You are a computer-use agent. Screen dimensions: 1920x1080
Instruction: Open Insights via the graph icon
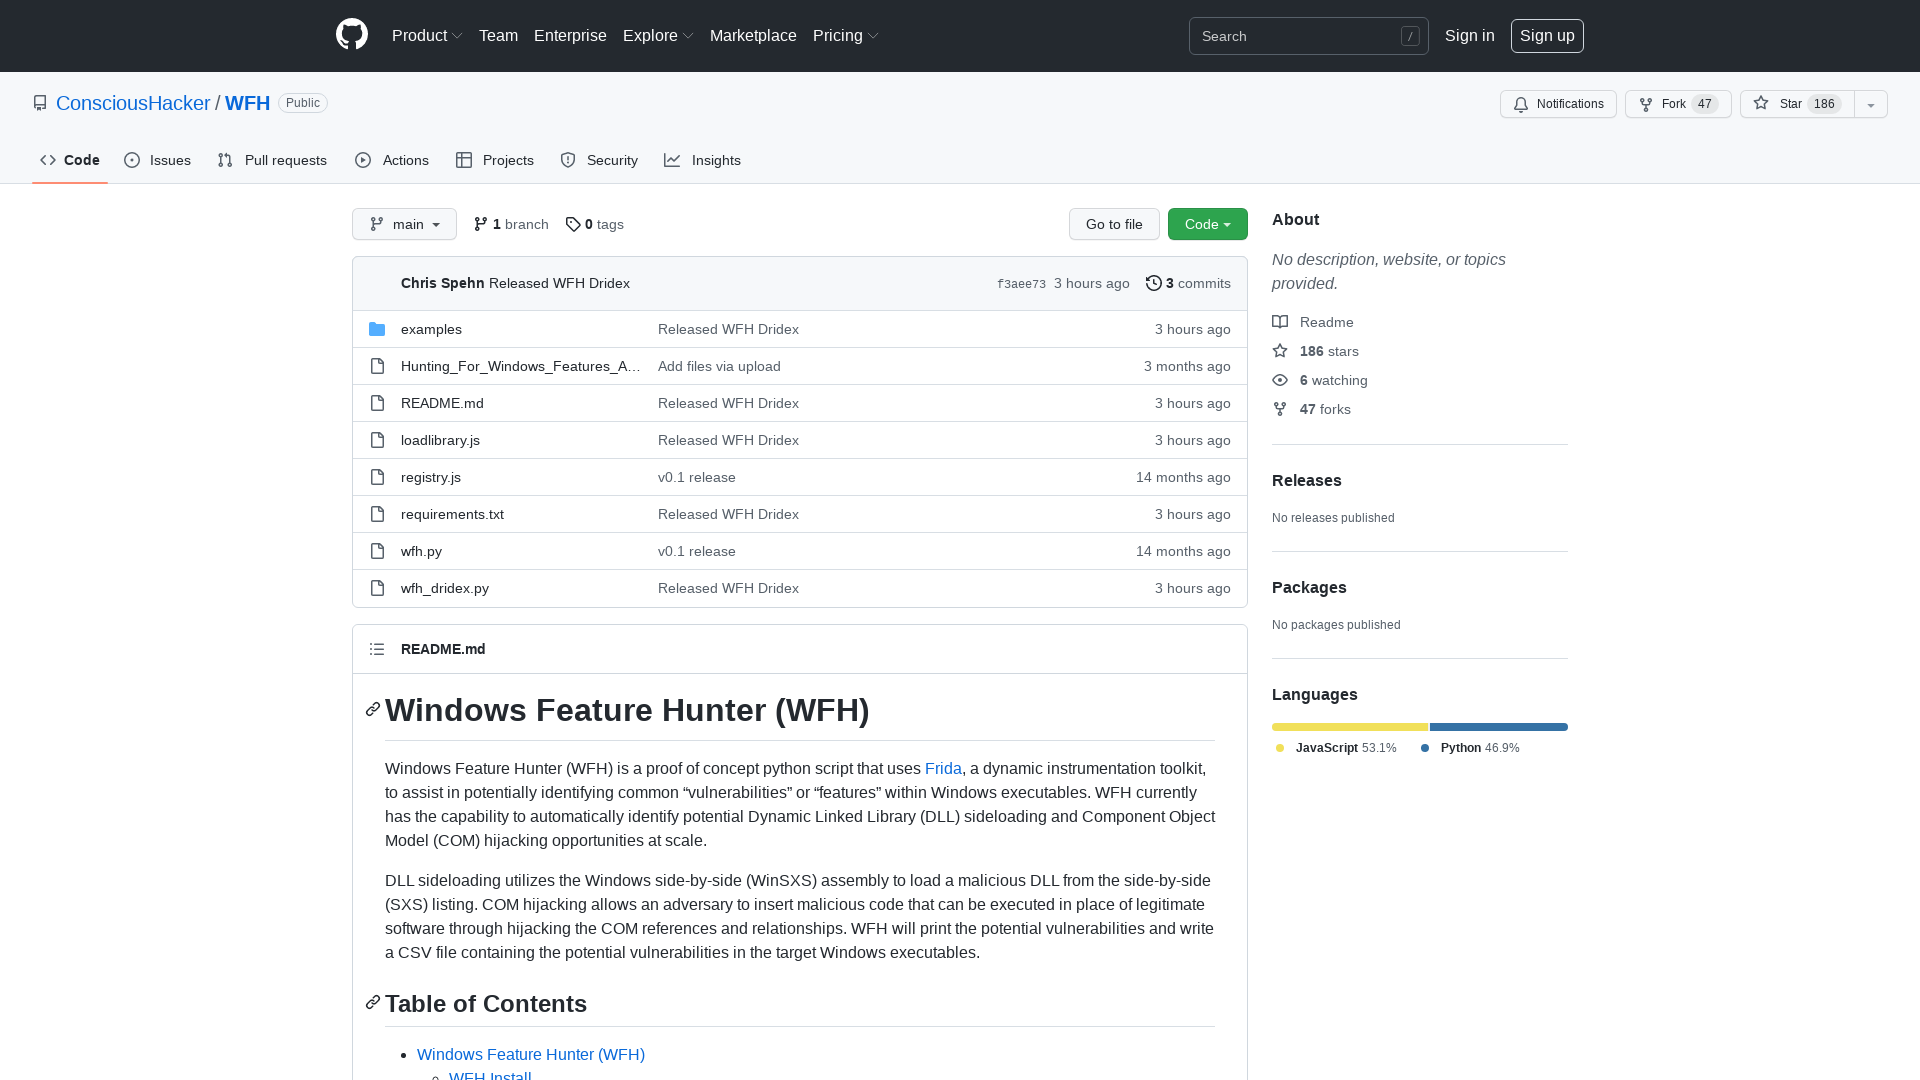(x=673, y=160)
